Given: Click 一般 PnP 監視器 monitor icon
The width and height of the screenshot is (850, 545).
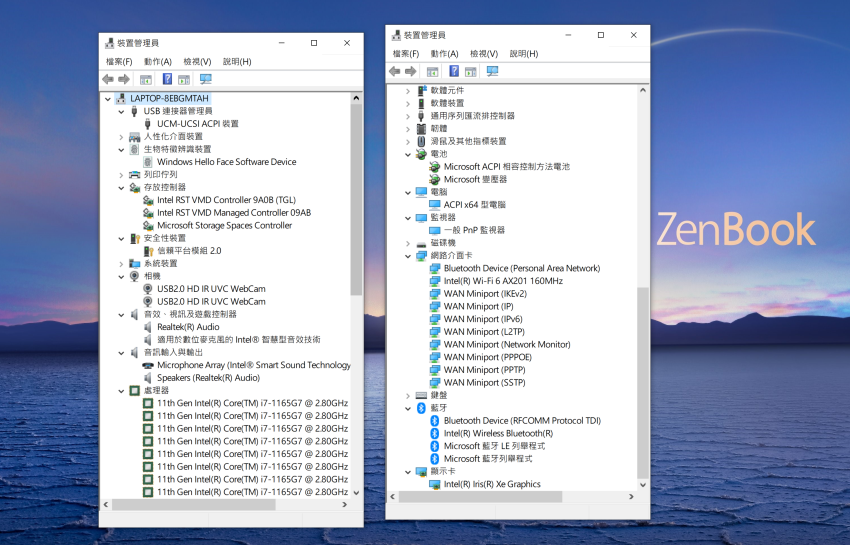Looking at the screenshot, I should [434, 230].
